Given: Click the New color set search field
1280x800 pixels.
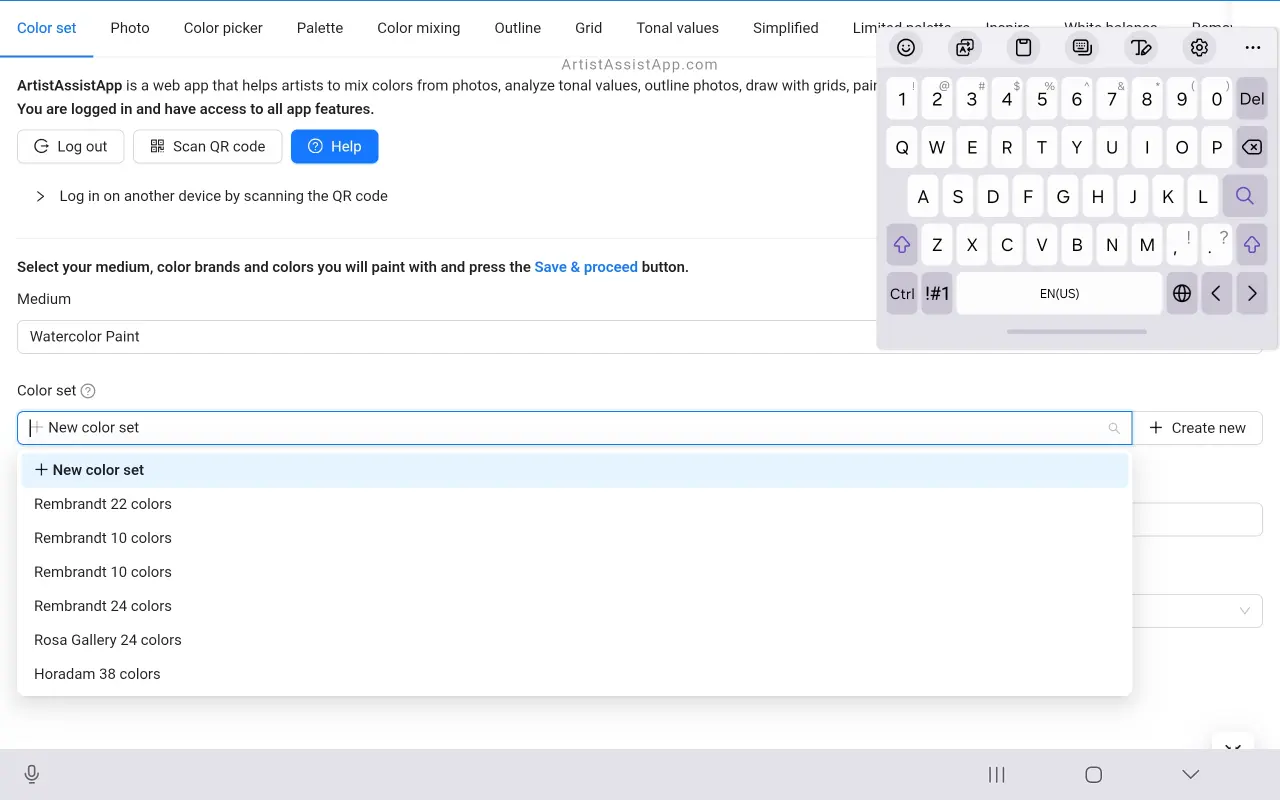Looking at the screenshot, I should pos(574,428).
